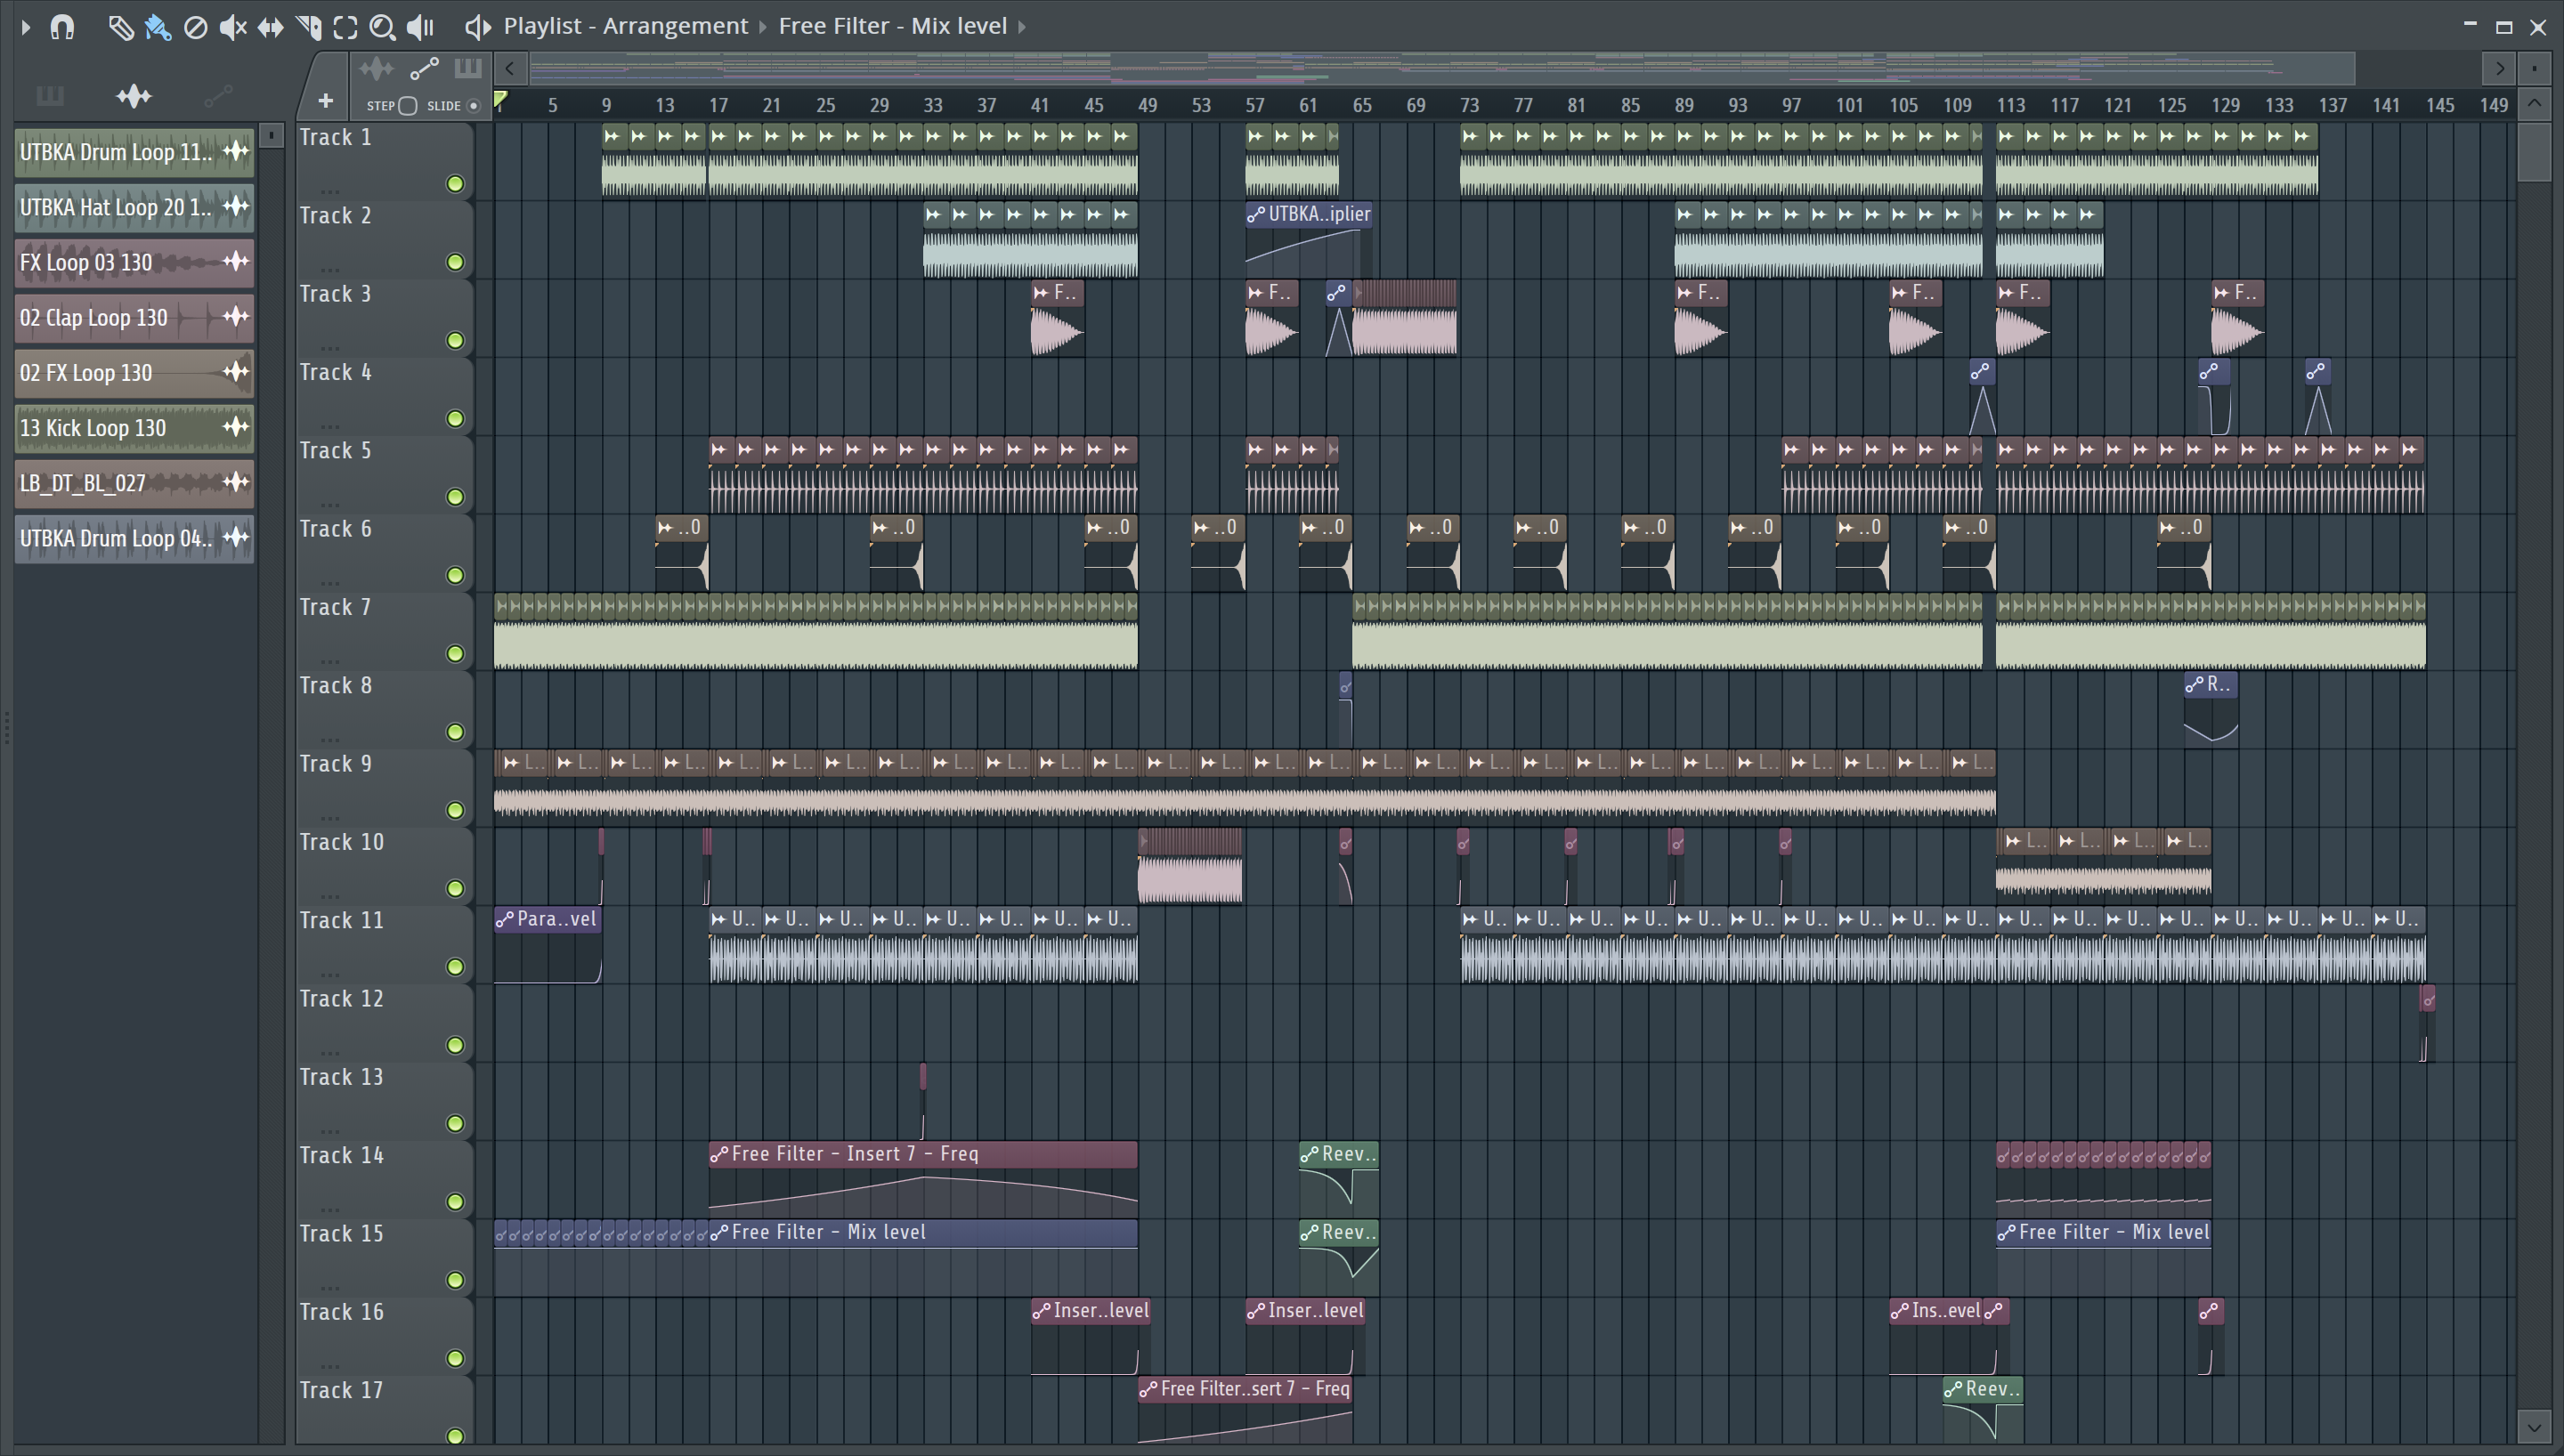Image resolution: width=2564 pixels, height=1456 pixels.
Task: Click the vertical scroll down arrow
Action: coord(2534,1426)
